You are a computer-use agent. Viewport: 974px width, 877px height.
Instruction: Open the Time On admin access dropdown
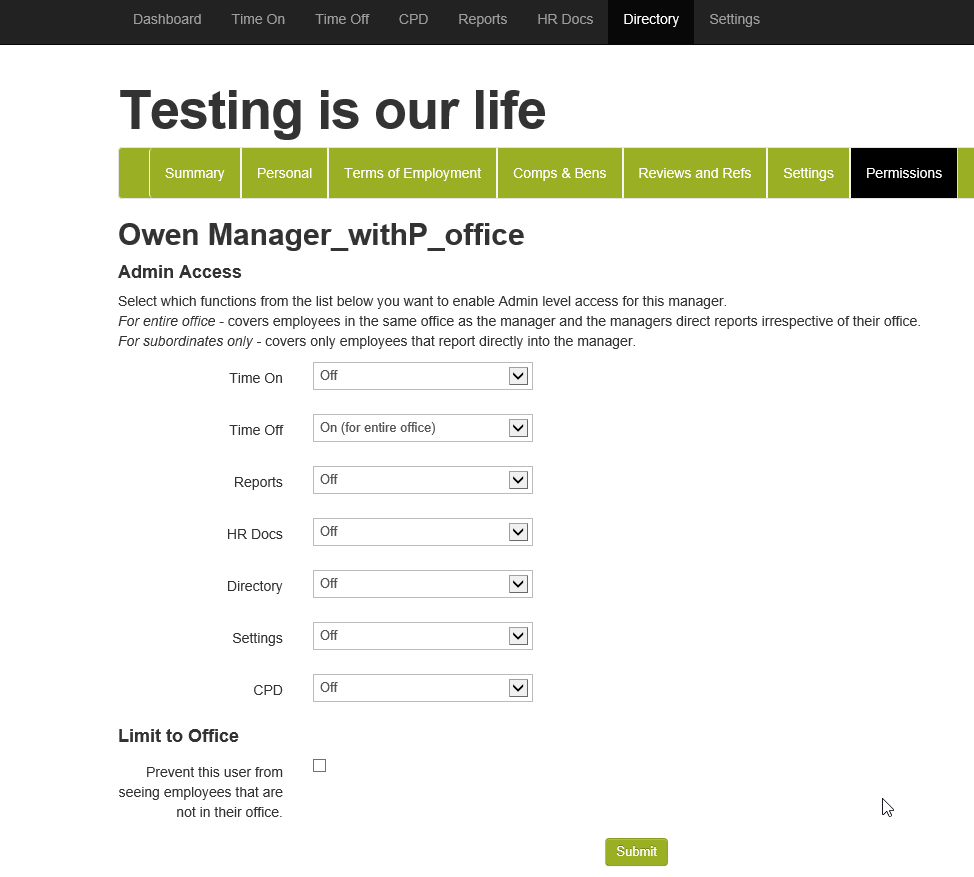click(x=422, y=376)
